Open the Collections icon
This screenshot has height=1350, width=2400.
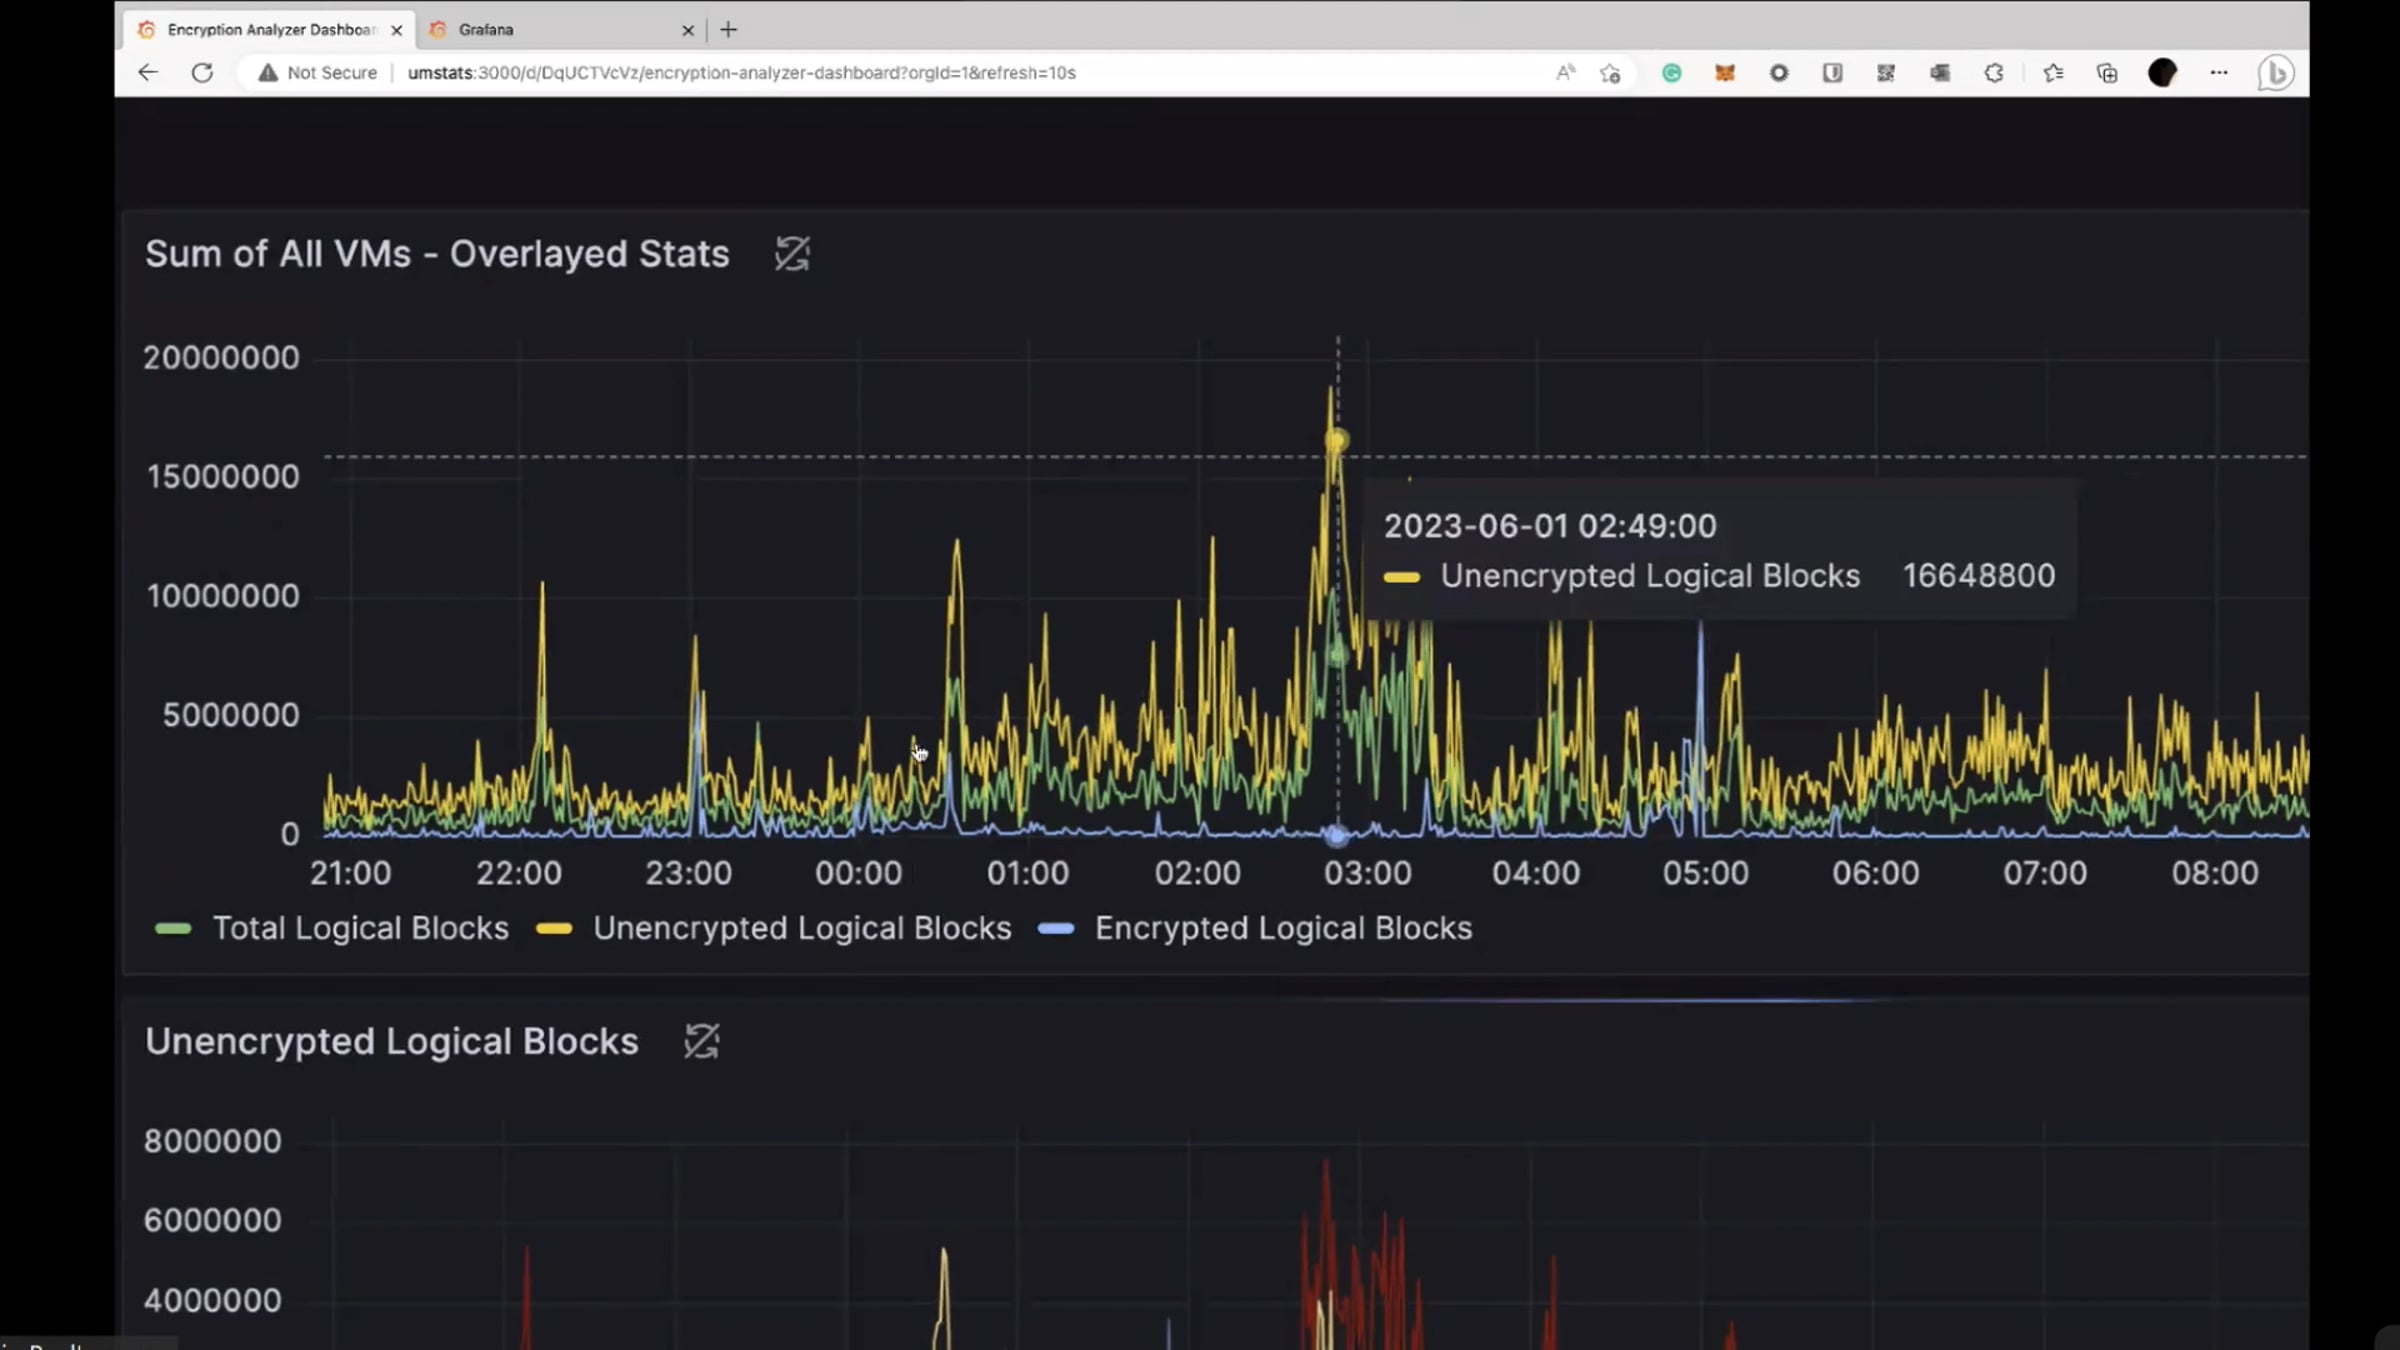coord(2107,72)
